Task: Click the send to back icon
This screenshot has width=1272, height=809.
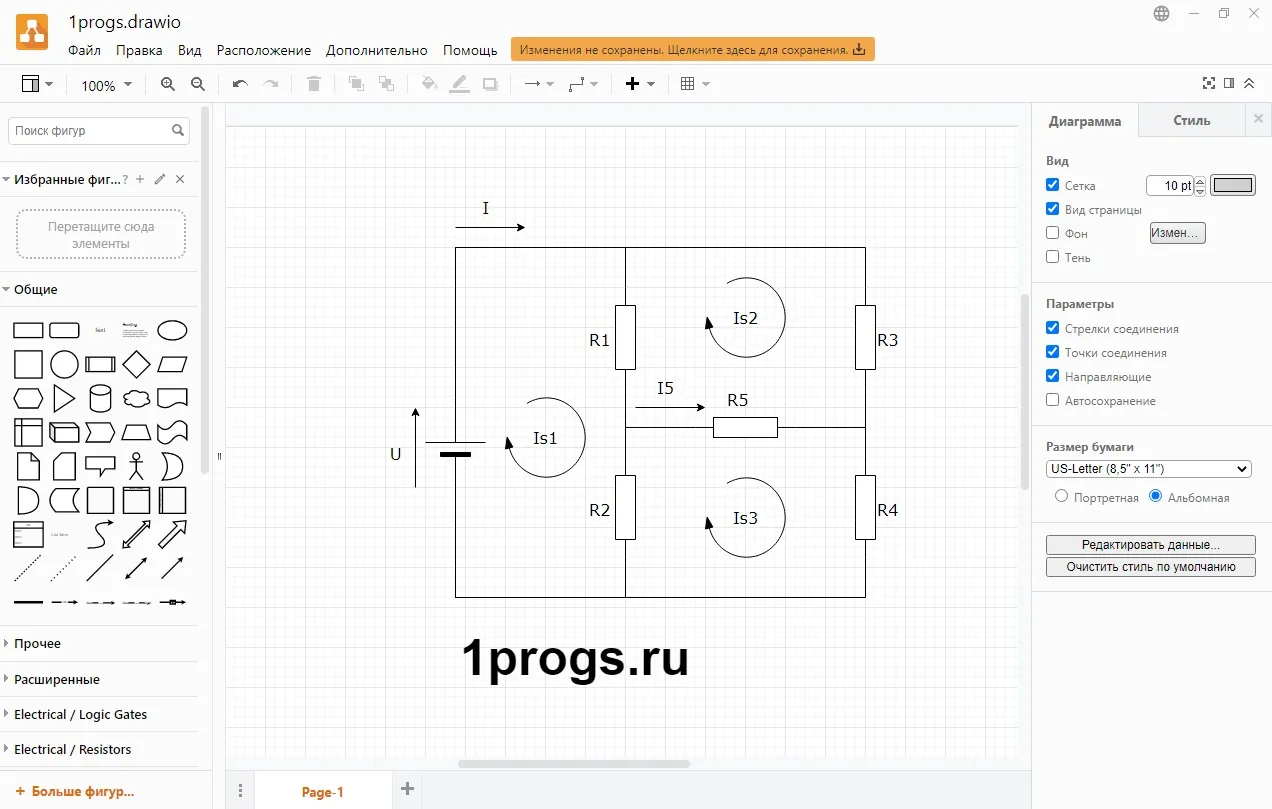Action: point(386,85)
